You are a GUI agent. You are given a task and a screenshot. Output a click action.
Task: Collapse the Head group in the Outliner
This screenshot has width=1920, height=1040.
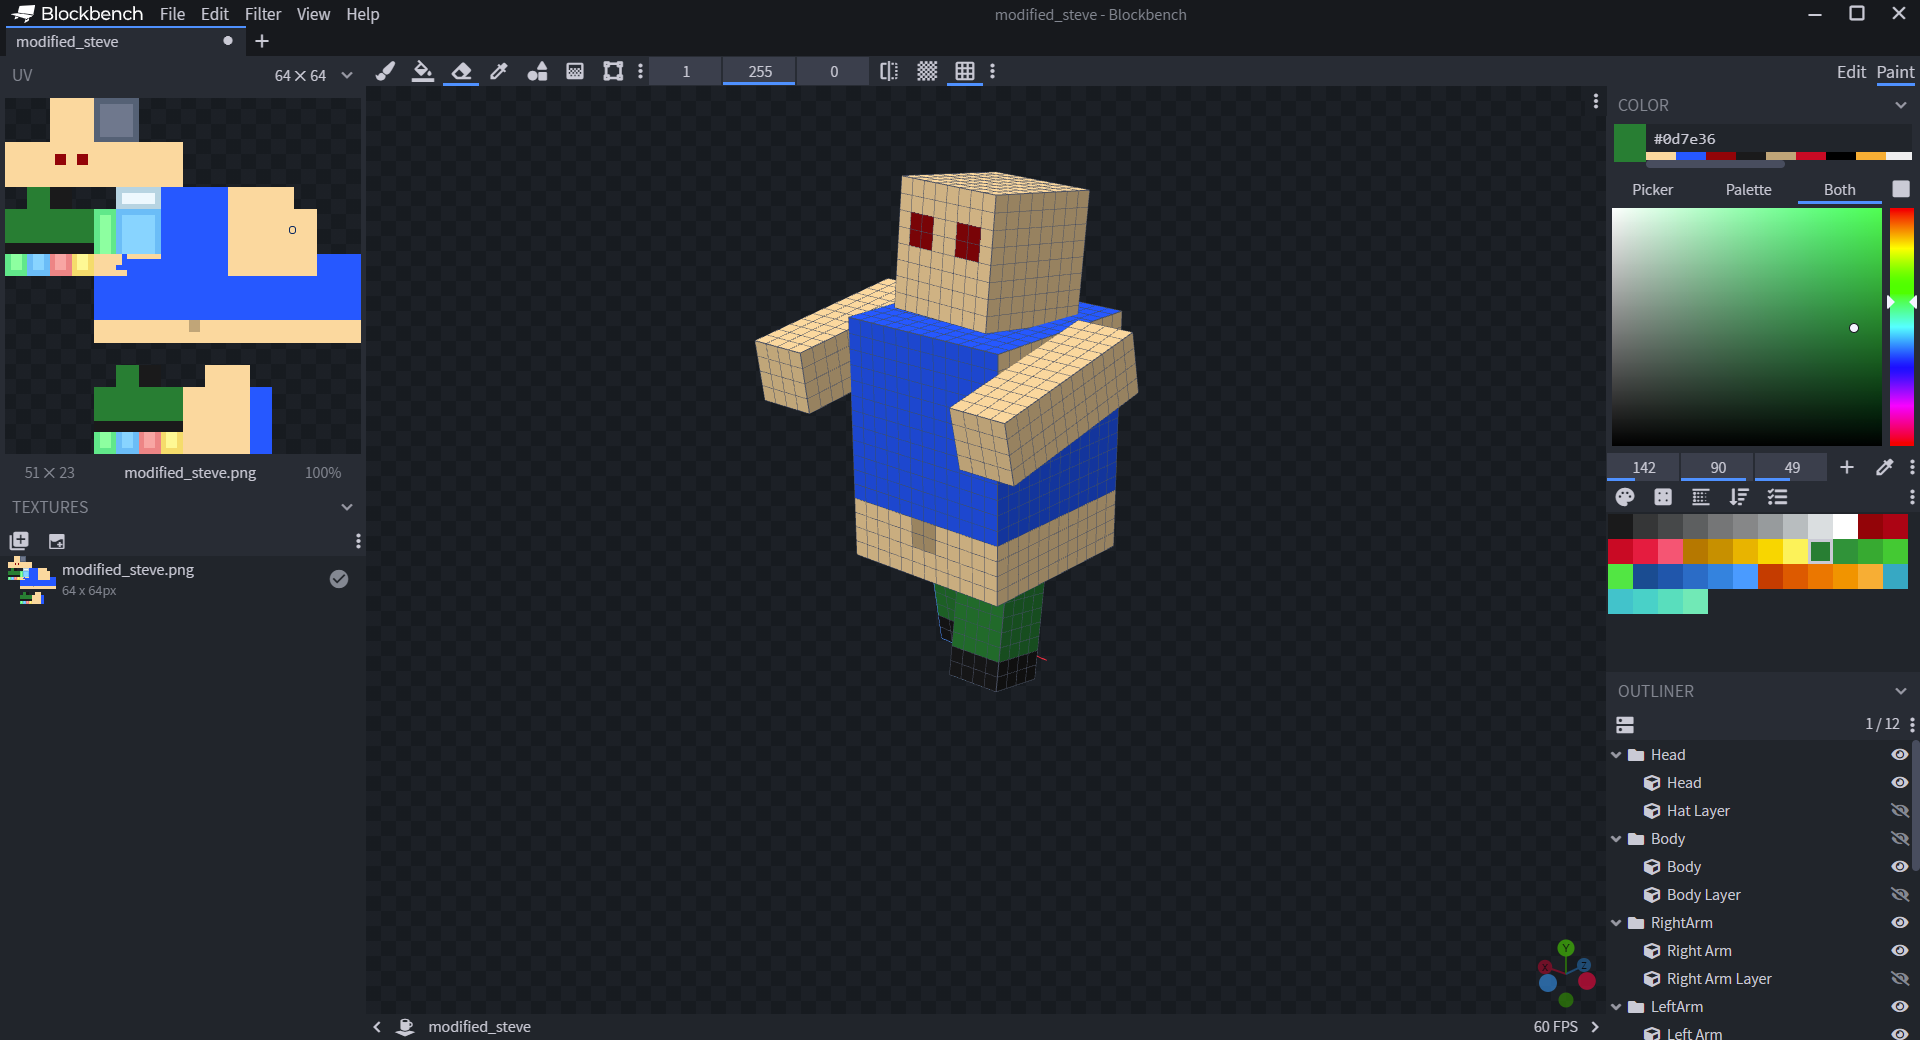(x=1617, y=755)
